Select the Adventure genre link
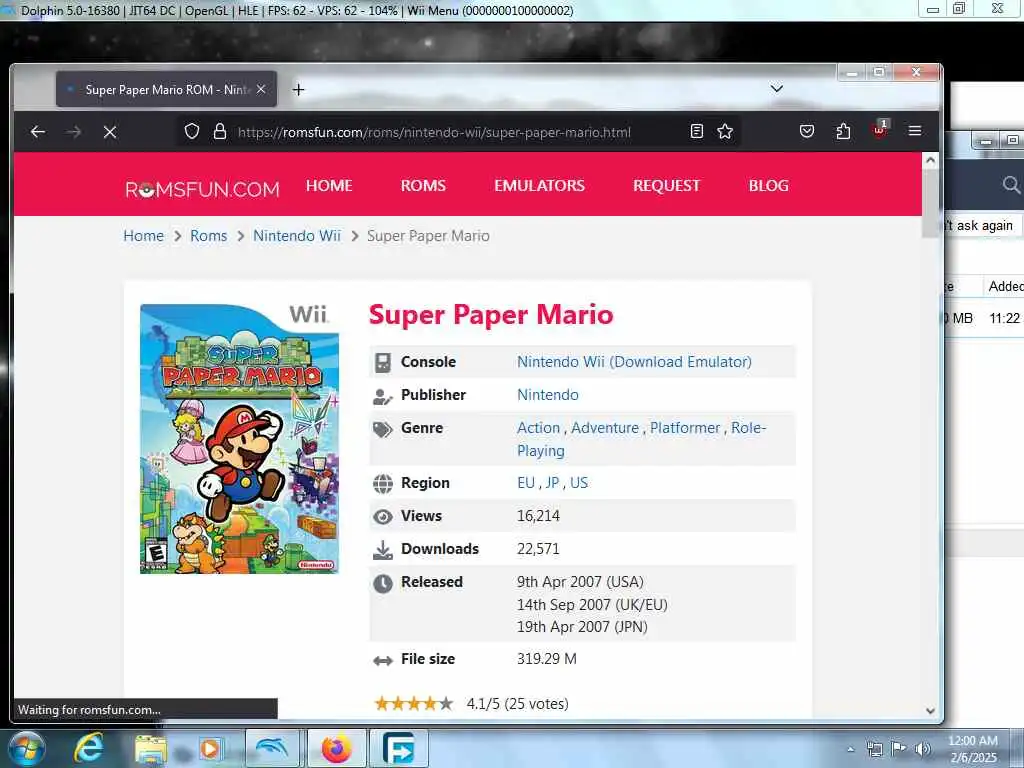The image size is (1024, 768). click(605, 428)
